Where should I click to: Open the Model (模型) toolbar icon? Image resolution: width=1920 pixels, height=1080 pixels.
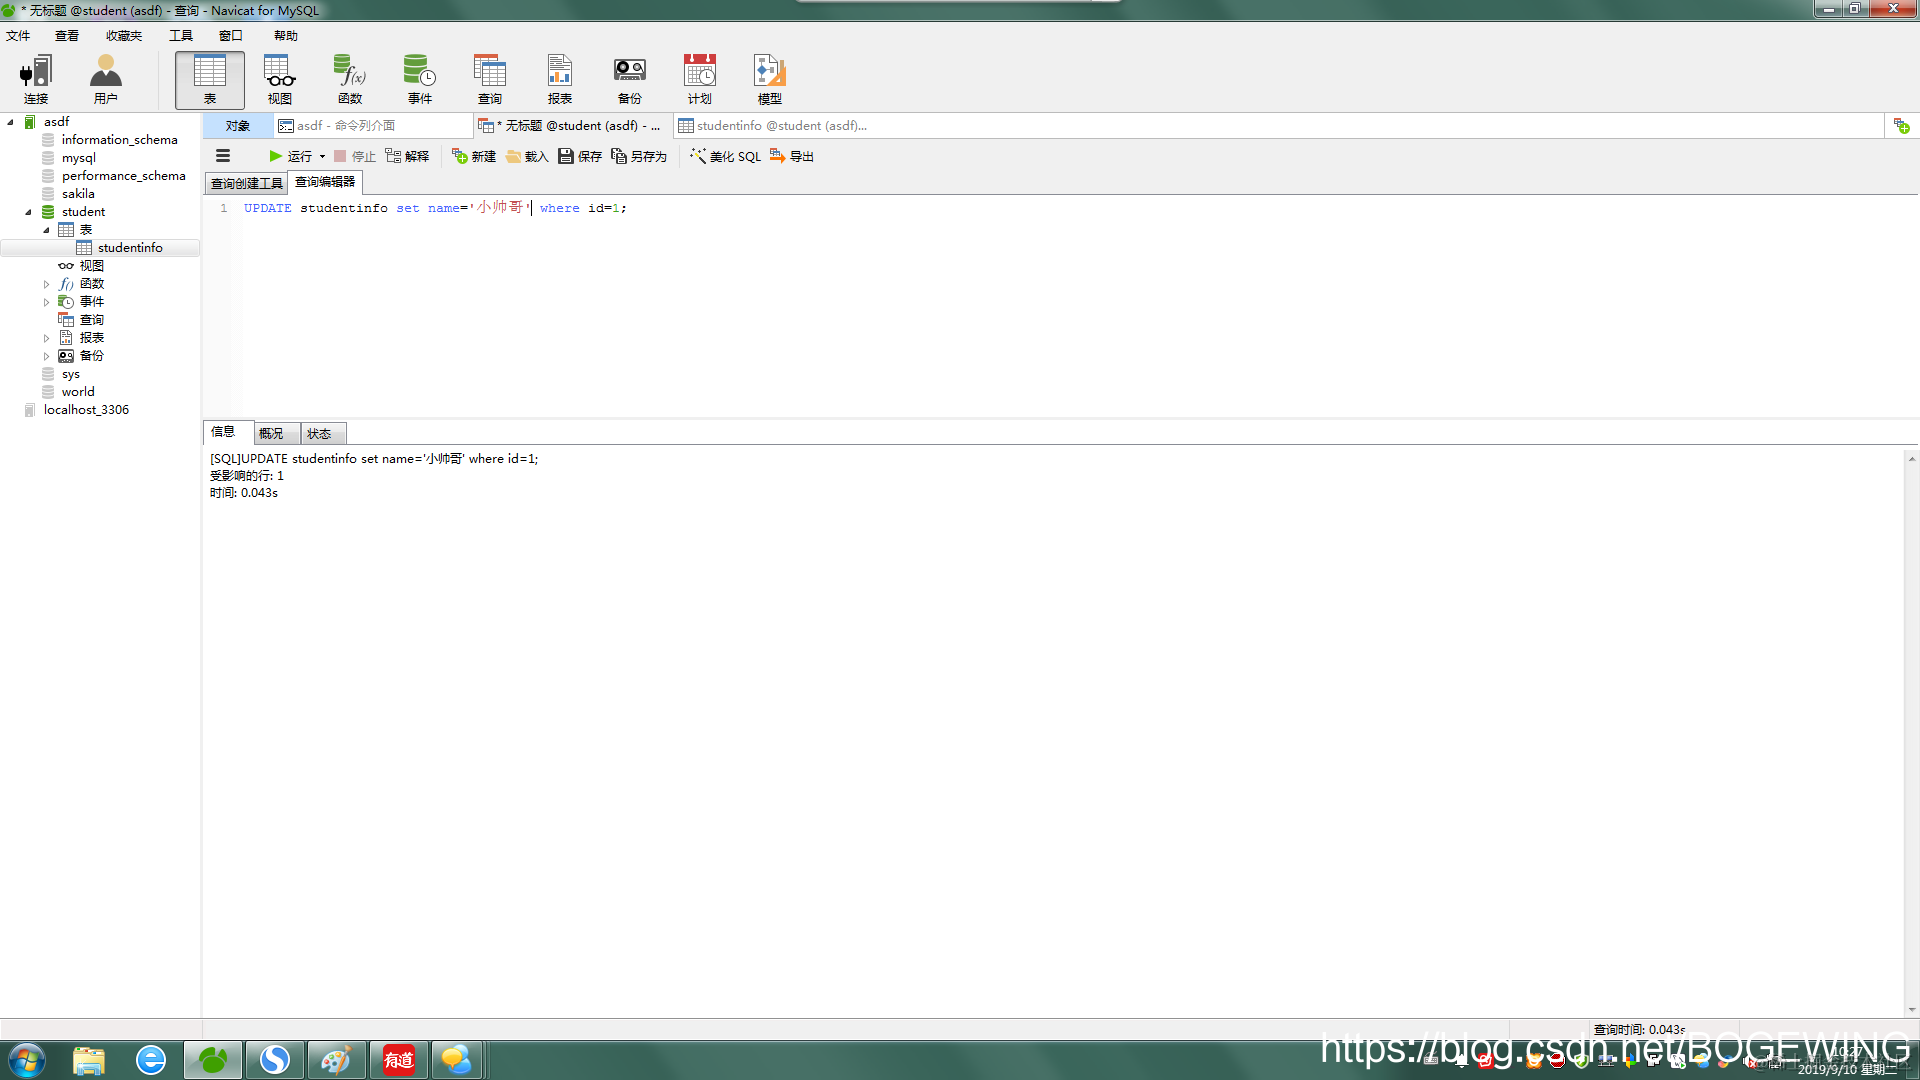pyautogui.click(x=769, y=79)
